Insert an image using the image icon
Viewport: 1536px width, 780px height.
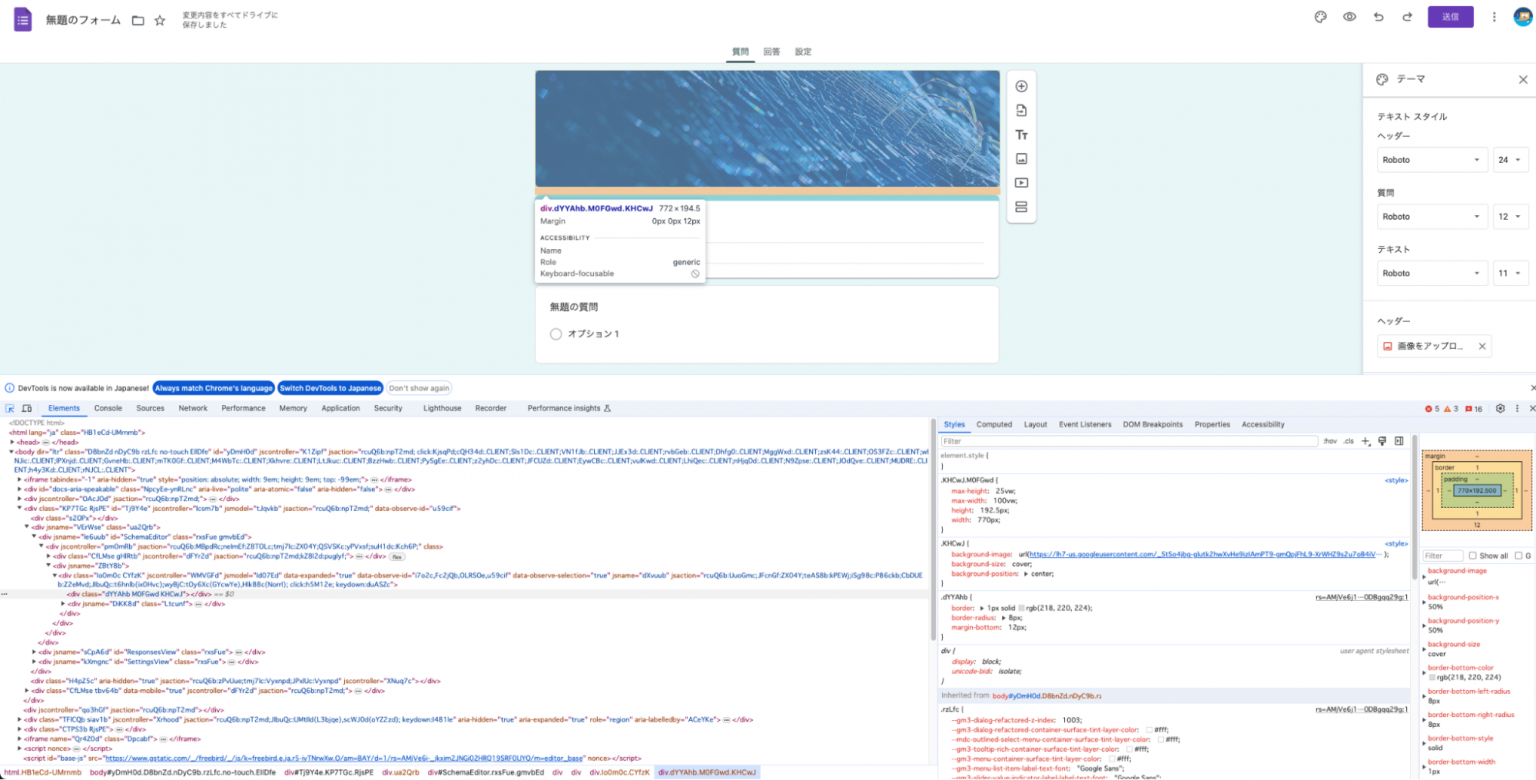click(x=1021, y=158)
